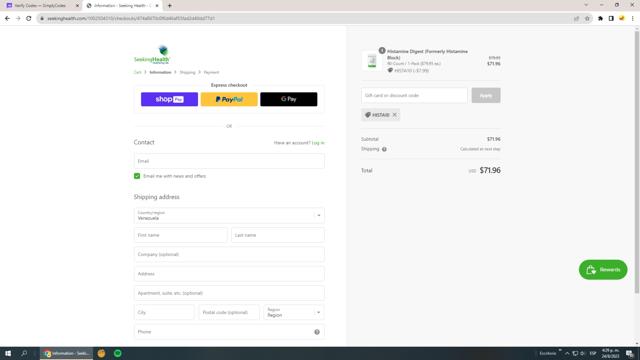Screen dimensions: 640x360
Task: Open the Region dropdown
Action: pyautogui.click(x=294, y=312)
